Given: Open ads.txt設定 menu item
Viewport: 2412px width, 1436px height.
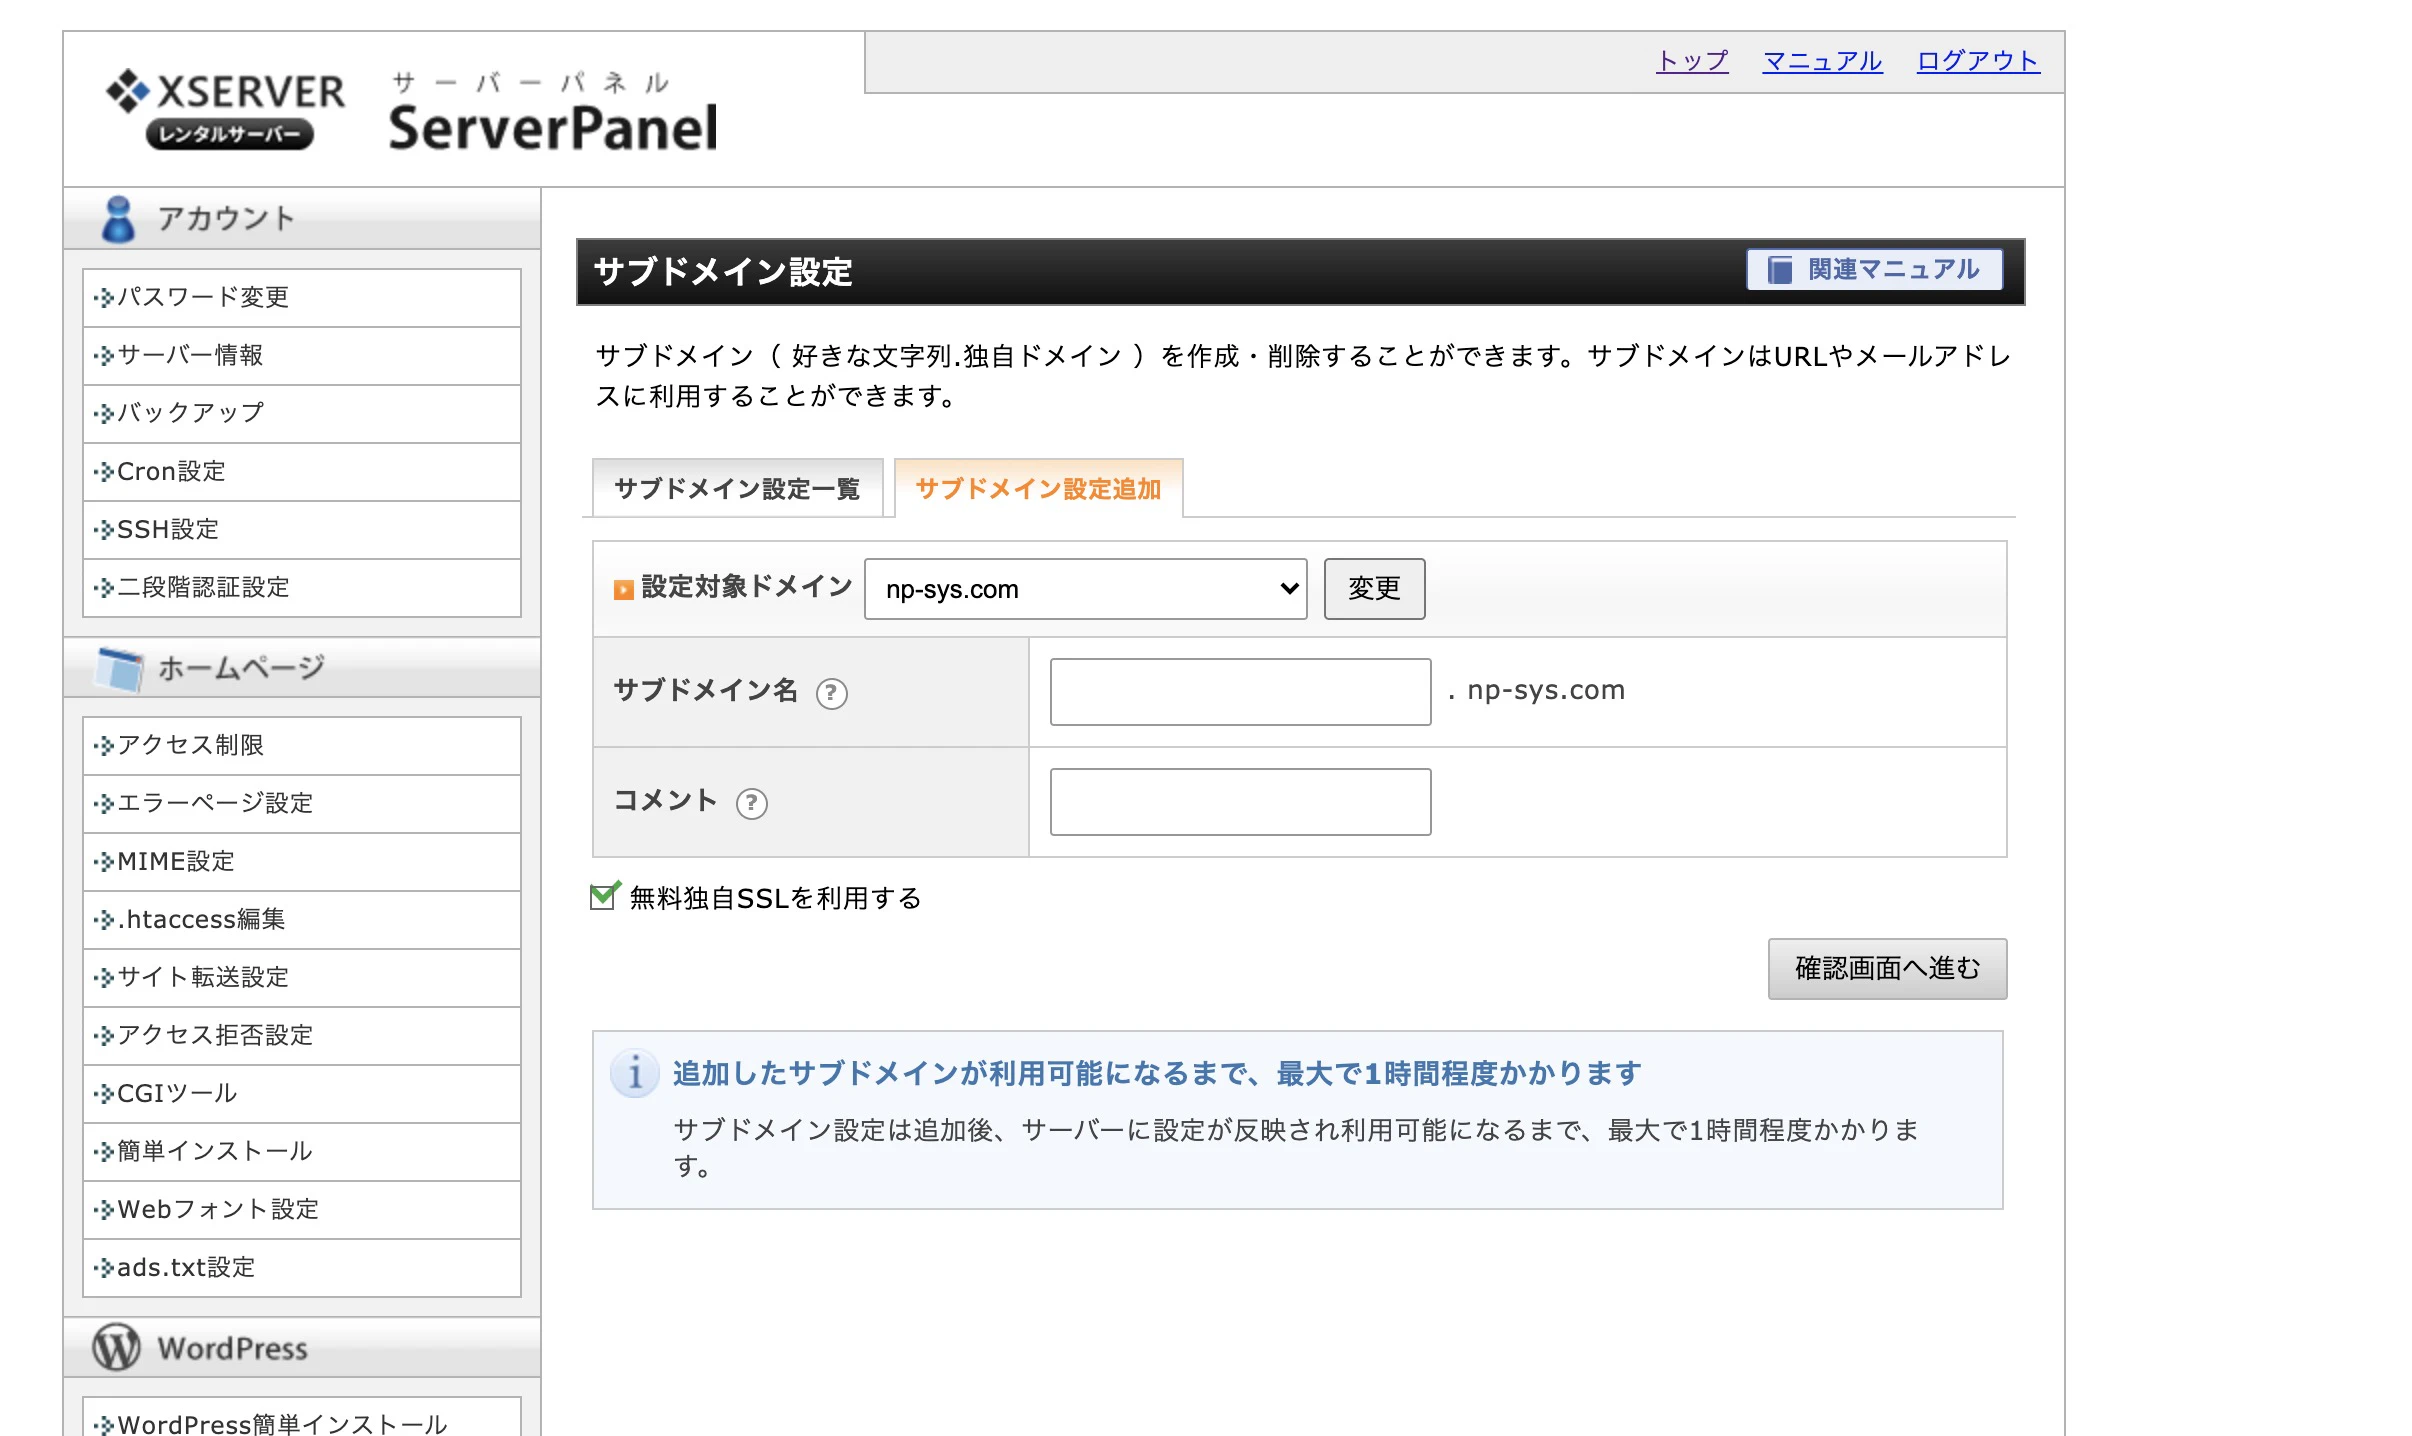Looking at the screenshot, I should tap(302, 1268).
